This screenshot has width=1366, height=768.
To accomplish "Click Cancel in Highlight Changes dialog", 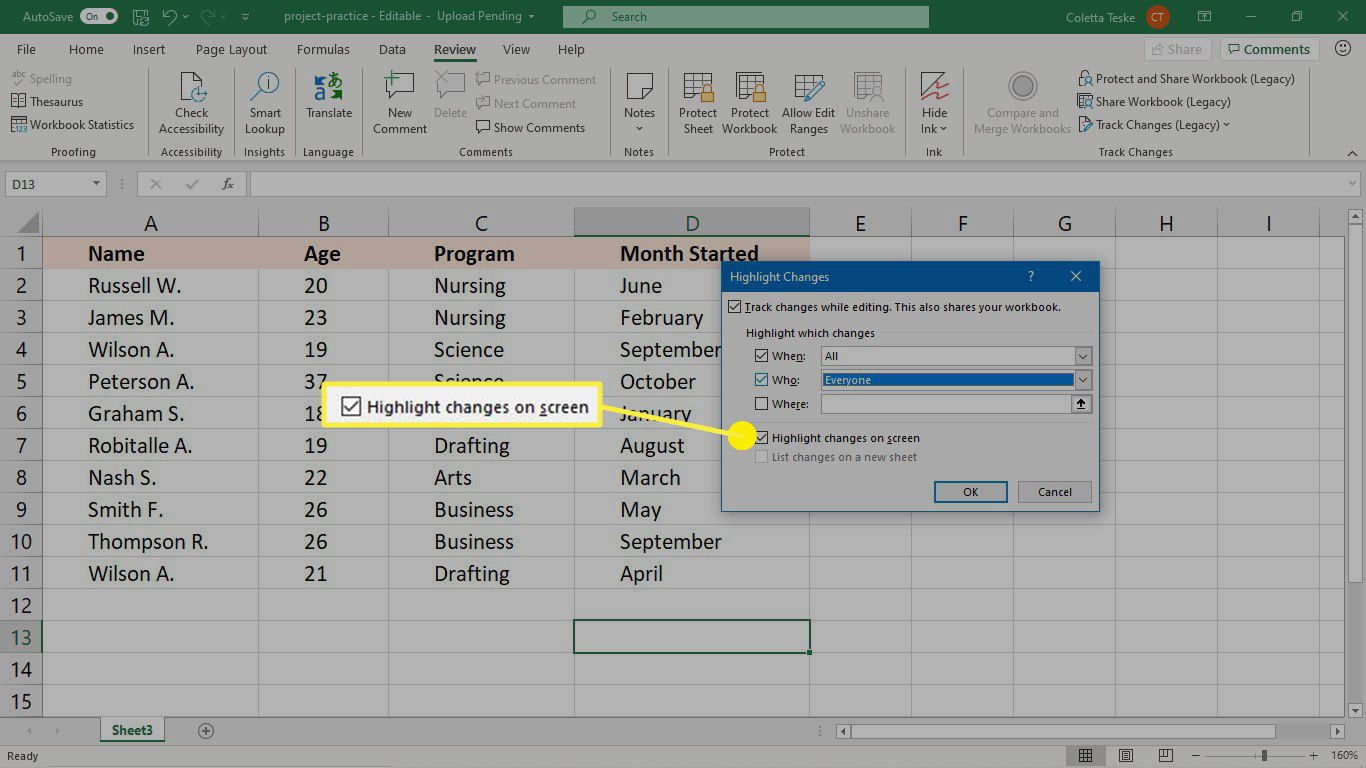I will click(x=1054, y=492).
